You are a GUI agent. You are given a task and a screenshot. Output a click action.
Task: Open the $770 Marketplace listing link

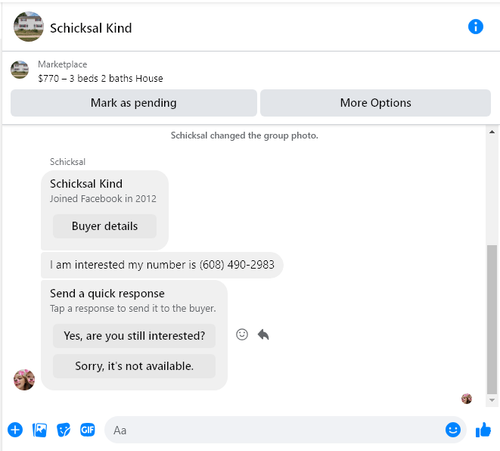(x=100, y=78)
